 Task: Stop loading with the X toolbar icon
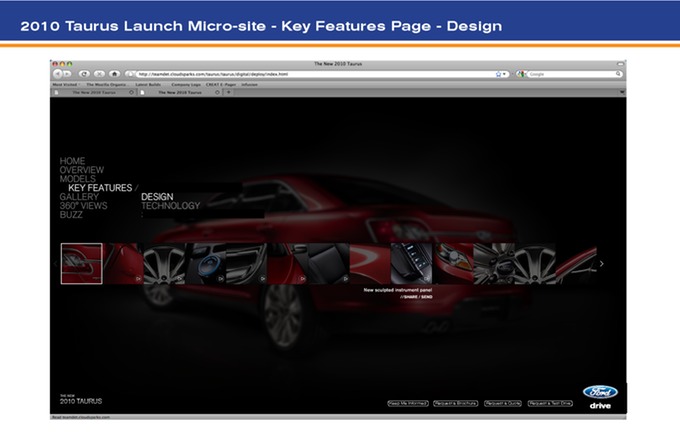click(x=99, y=74)
